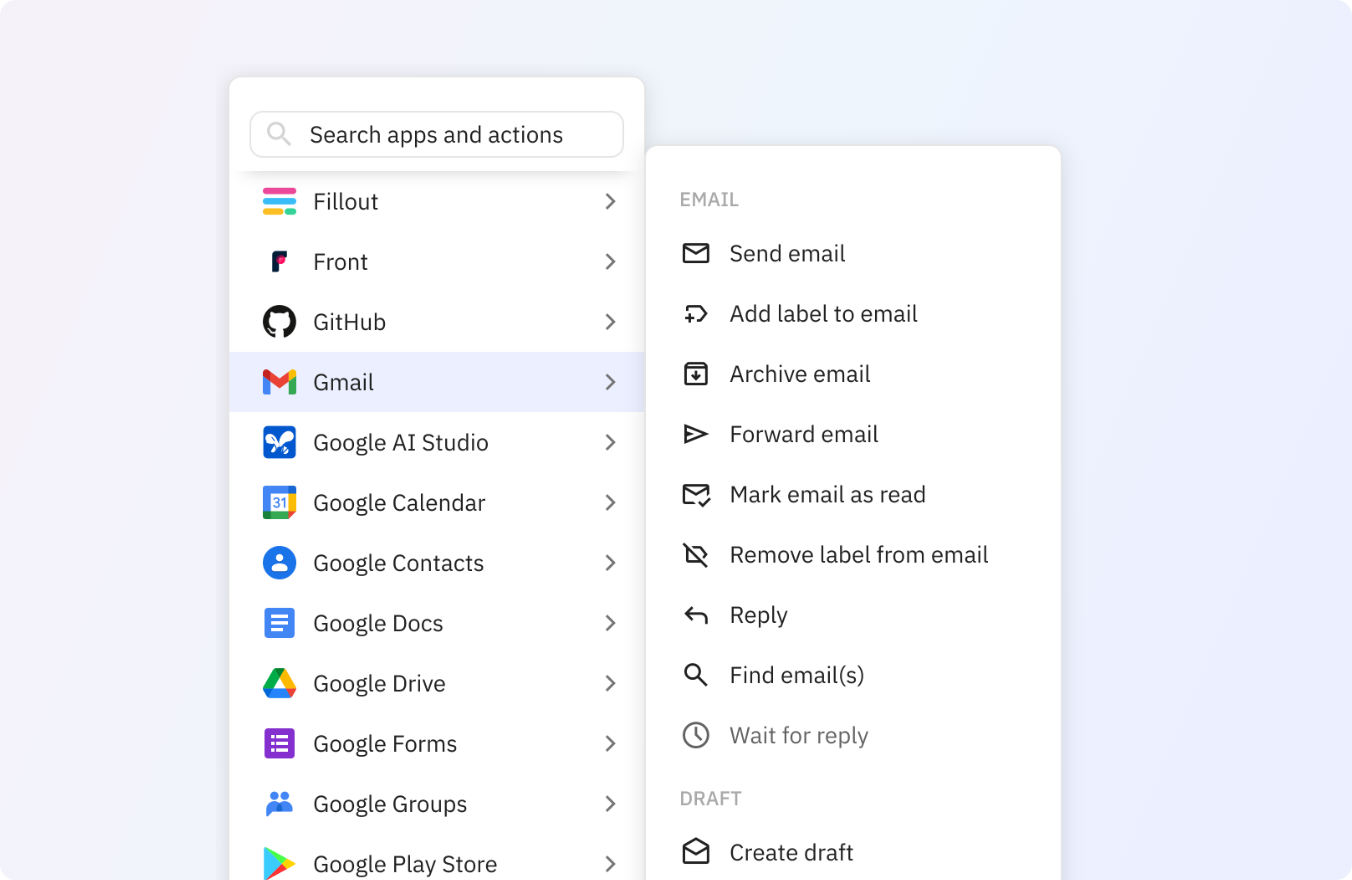
Task: Open the Google Calendar label
Action: (399, 503)
